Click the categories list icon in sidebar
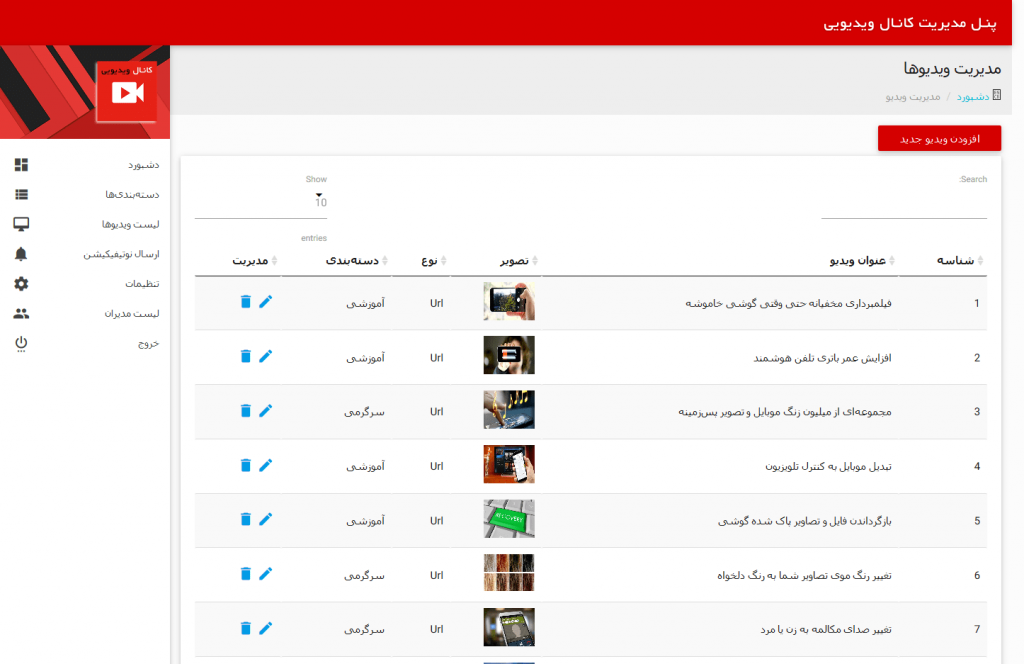The height and width of the screenshot is (664, 1024). (21, 195)
